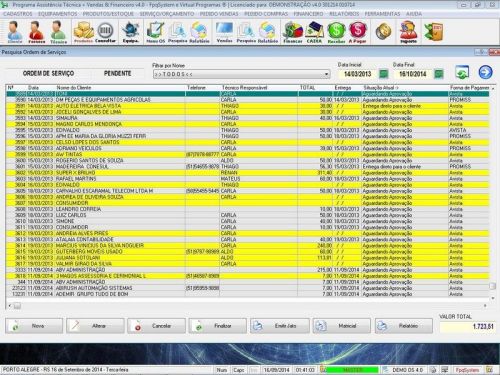
Task: Click the vertical scrollbar thumb of grid
Action: [492, 286]
